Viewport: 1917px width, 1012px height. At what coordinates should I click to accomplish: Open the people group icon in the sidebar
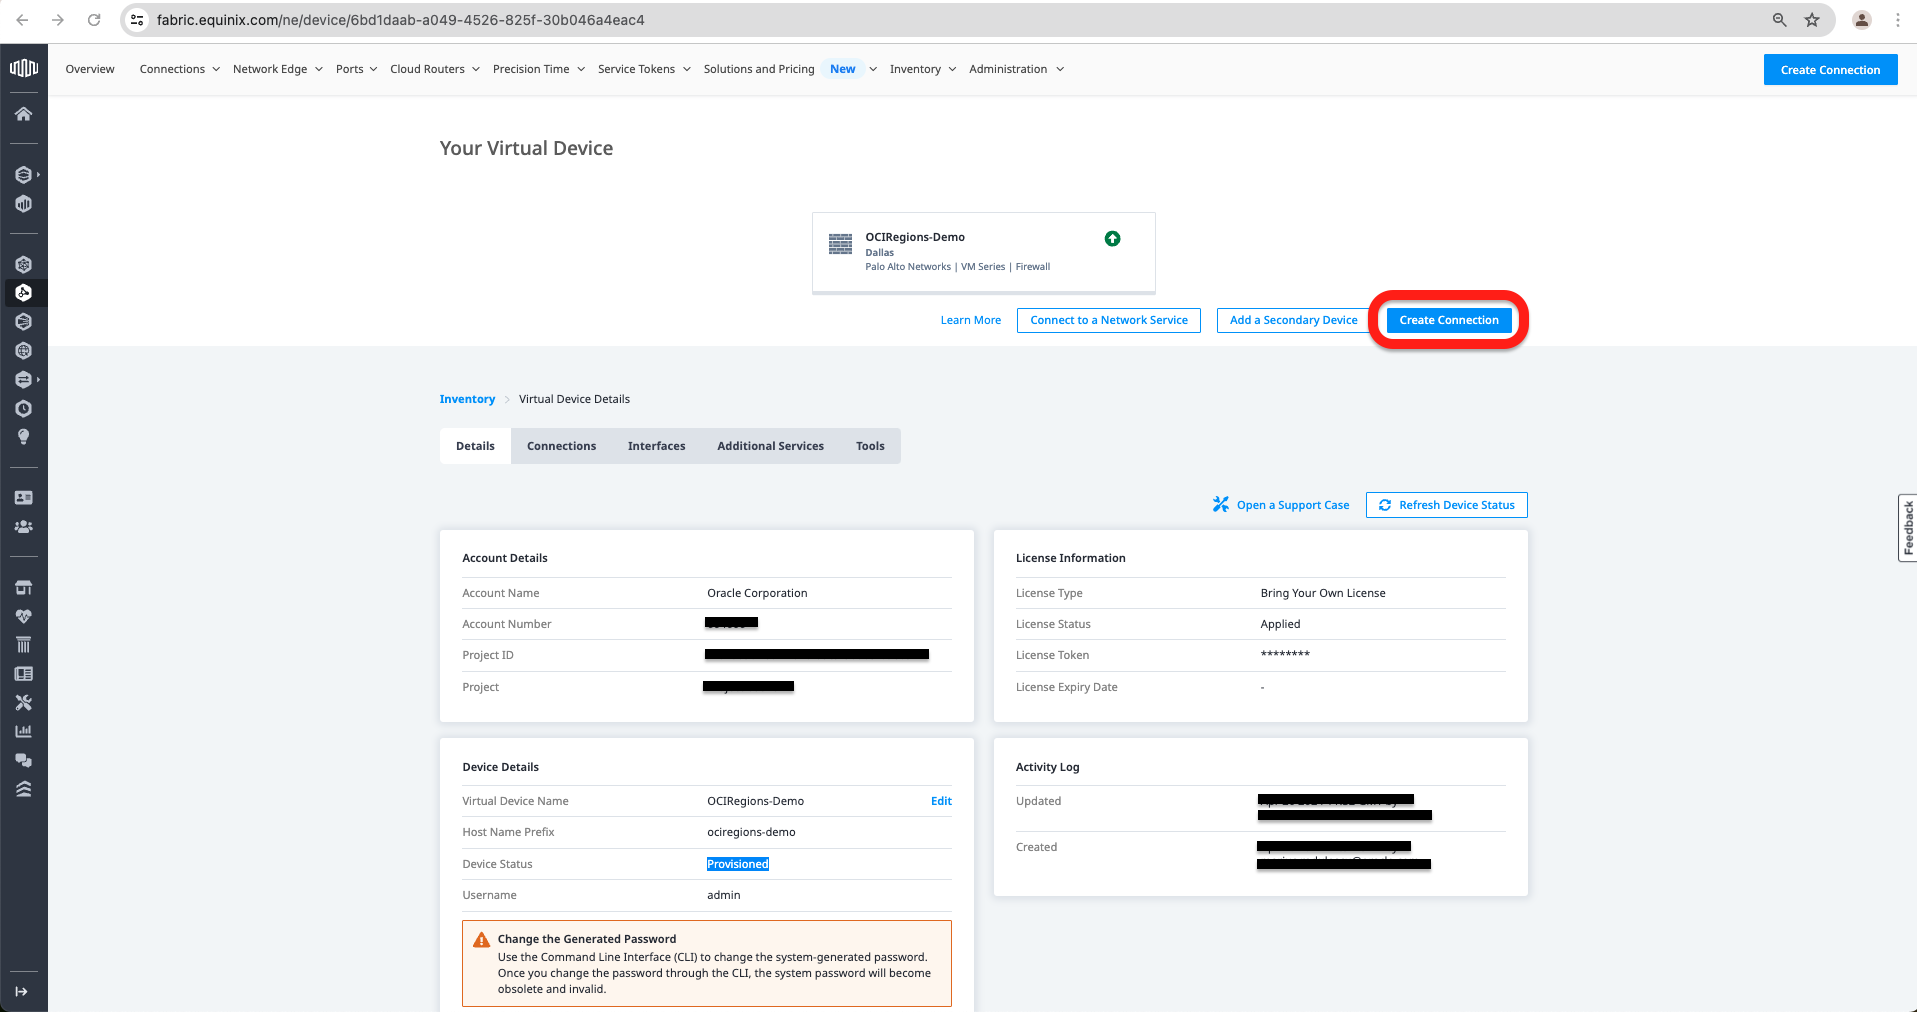(23, 527)
